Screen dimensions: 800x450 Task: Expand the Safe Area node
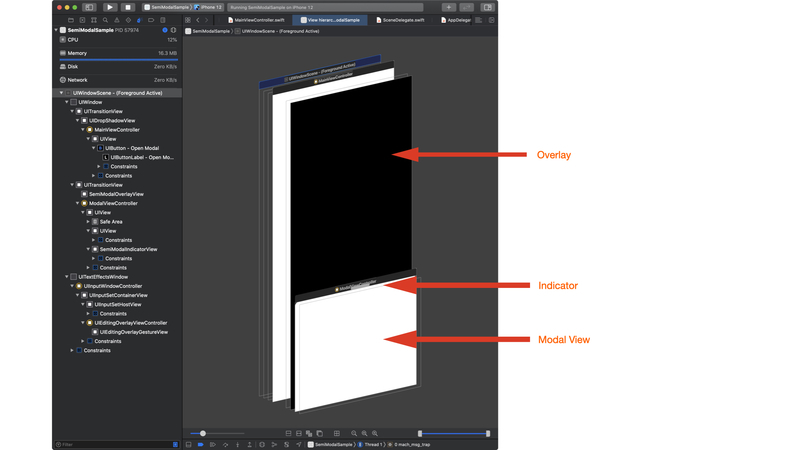88,221
